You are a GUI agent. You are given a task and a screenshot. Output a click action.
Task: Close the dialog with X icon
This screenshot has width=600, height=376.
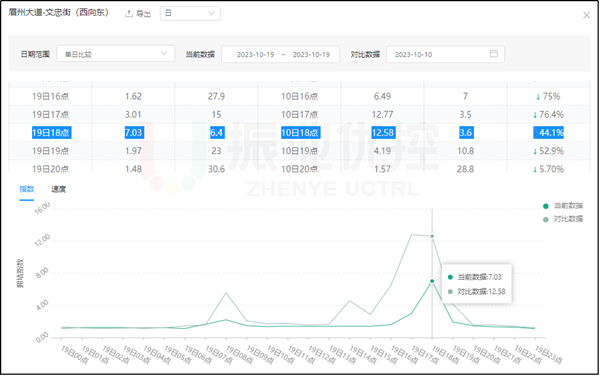[x=586, y=15]
